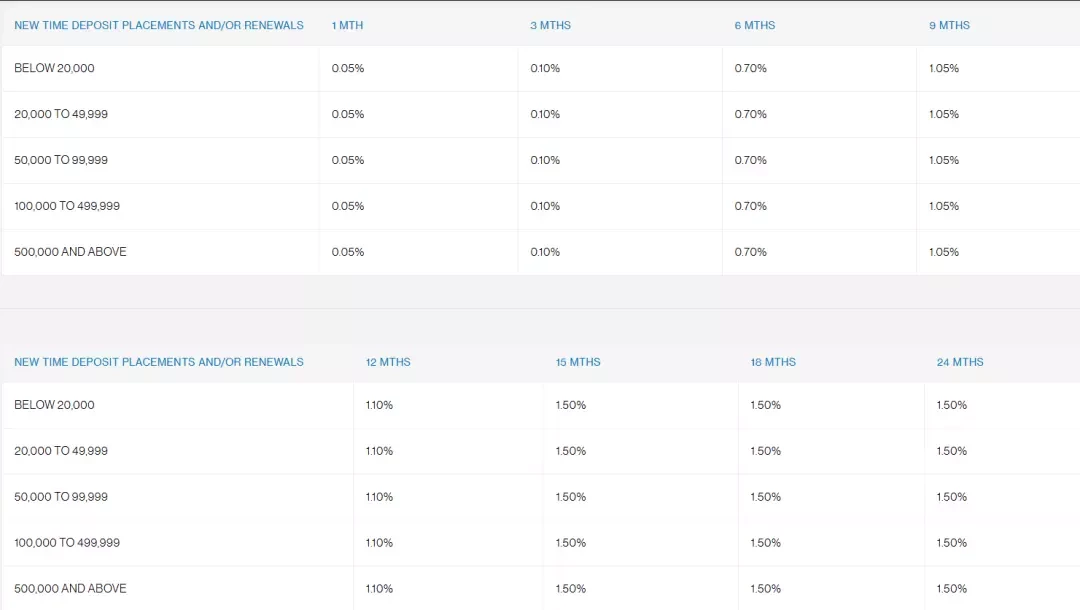This screenshot has height=610, width=1080.
Task: Select the 15 MTHS column header
Action: 578,362
